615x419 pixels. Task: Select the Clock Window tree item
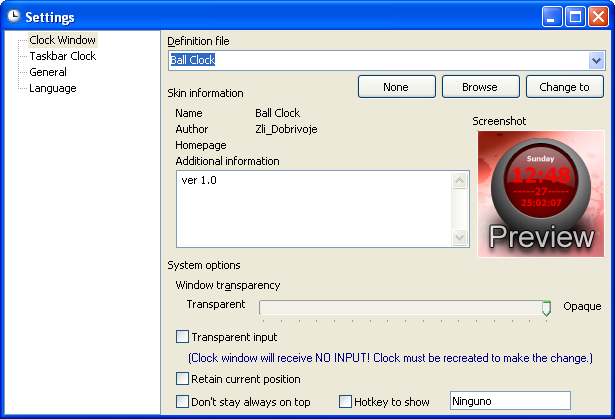click(62, 40)
